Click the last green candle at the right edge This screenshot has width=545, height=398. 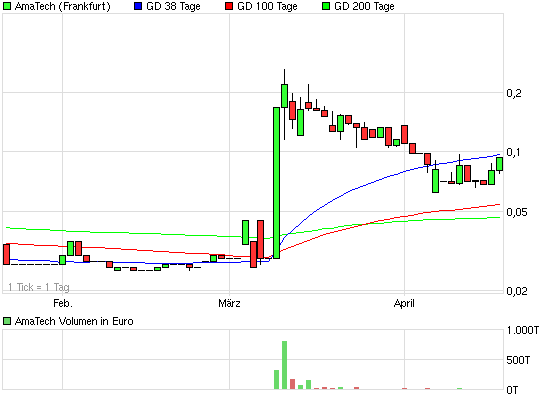pos(499,164)
